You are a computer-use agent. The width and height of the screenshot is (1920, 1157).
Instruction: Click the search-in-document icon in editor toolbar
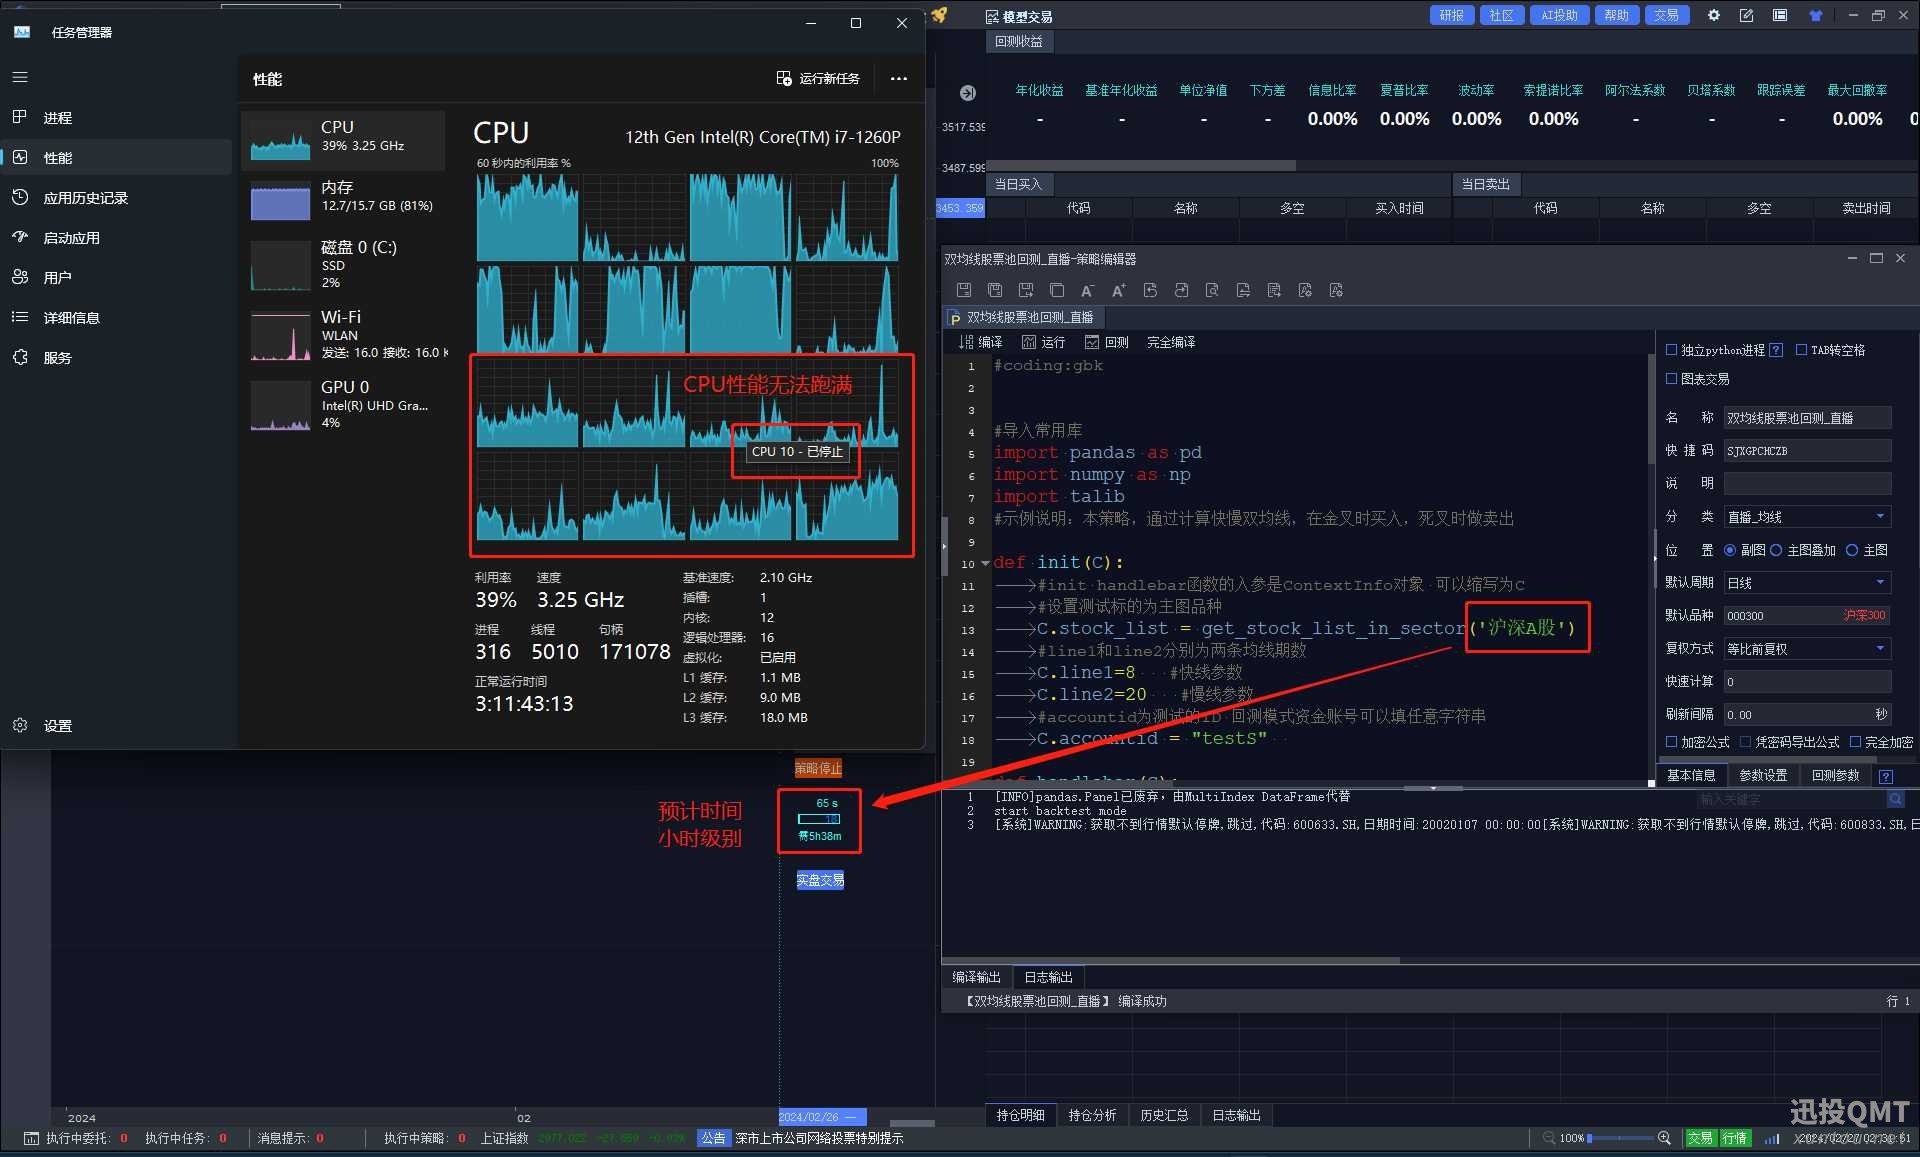point(1212,290)
